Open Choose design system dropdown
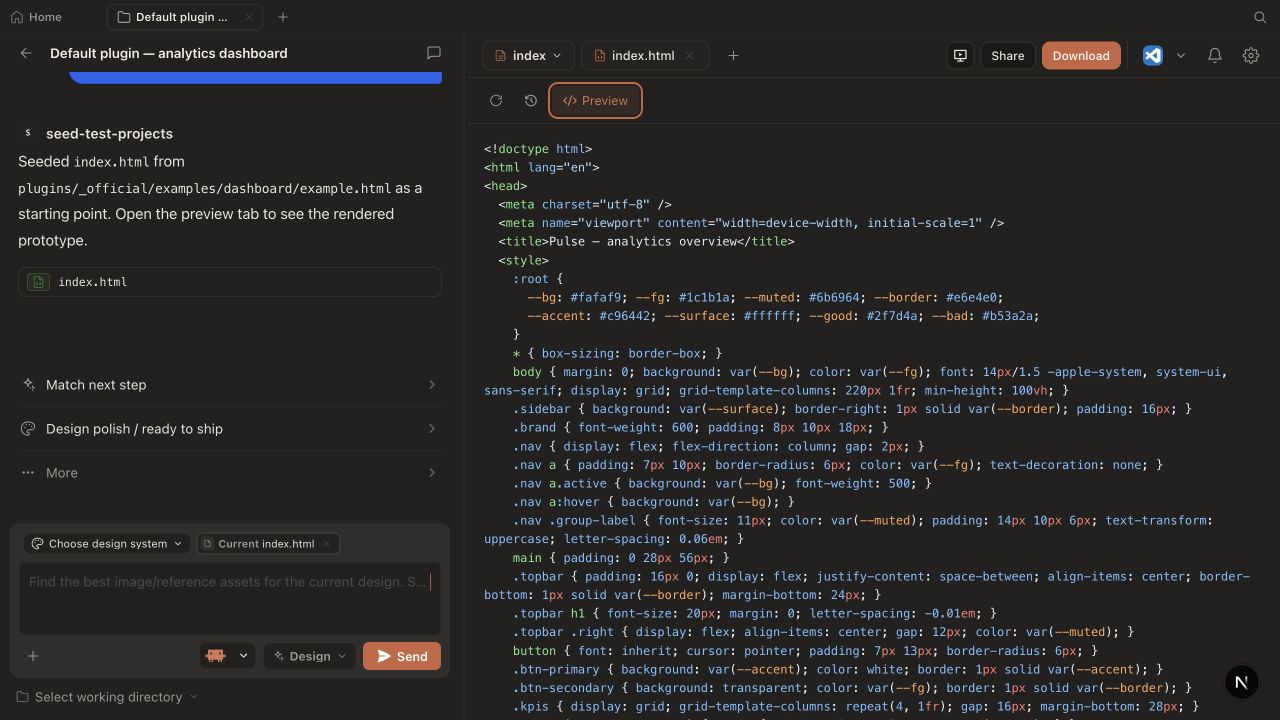The width and height of the screenshot is (1280, 720). click(x=107, y=544)
